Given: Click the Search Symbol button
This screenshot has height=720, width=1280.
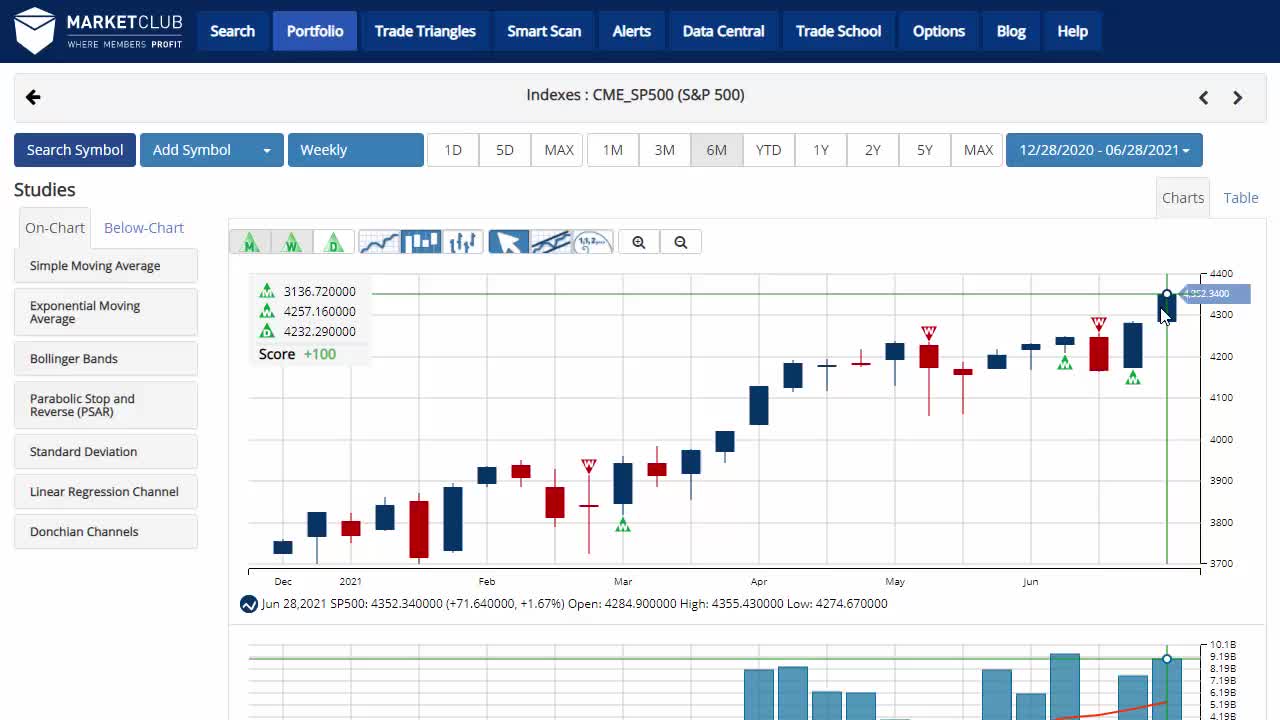Looking at the screenshot, I should pos(75,150).
